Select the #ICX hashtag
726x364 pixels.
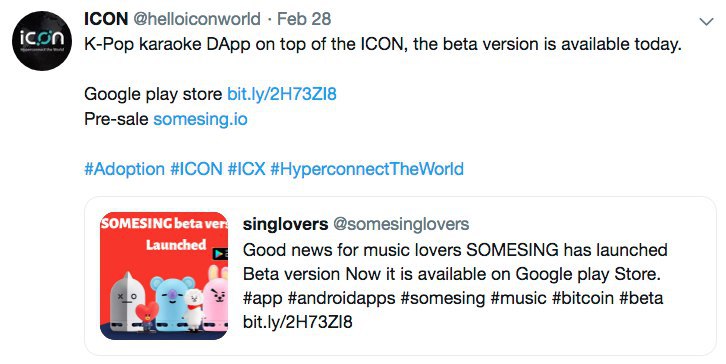[x=246, y=169]
